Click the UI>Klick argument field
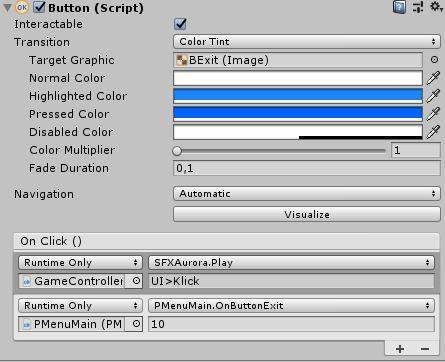 [291, 281]
